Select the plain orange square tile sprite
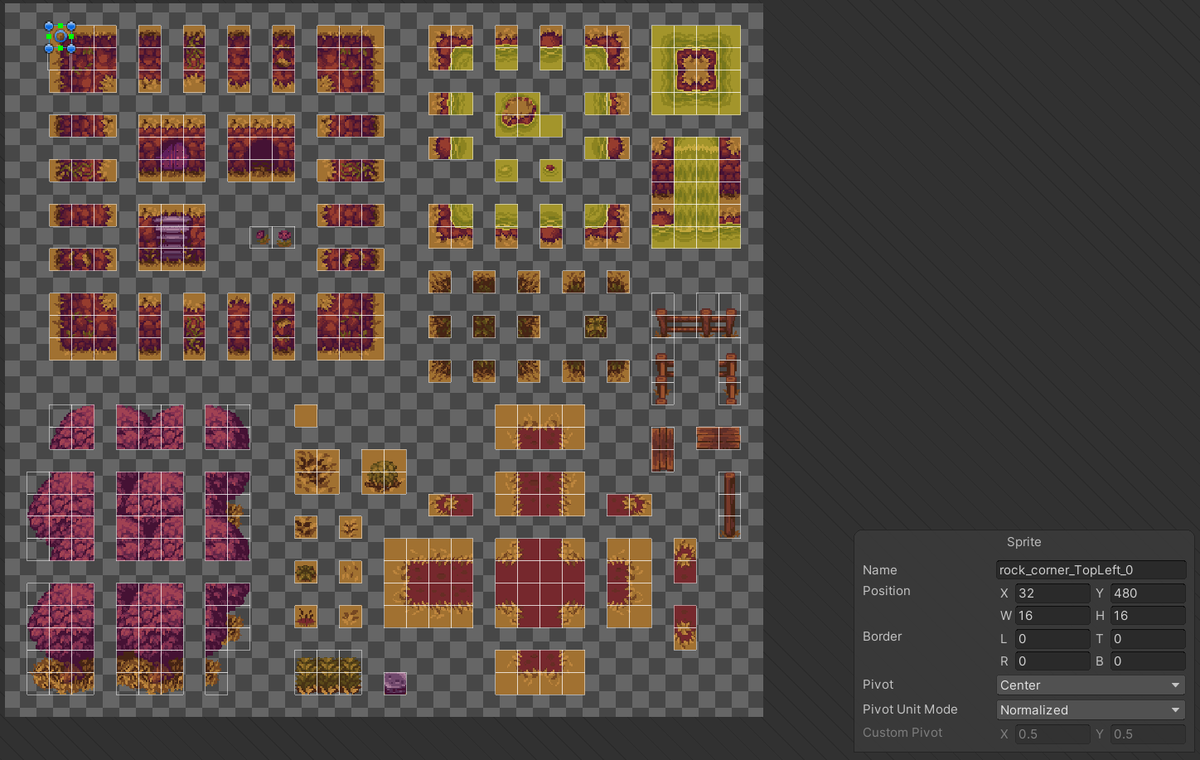The image size is (1200, 760). [306, 416]
